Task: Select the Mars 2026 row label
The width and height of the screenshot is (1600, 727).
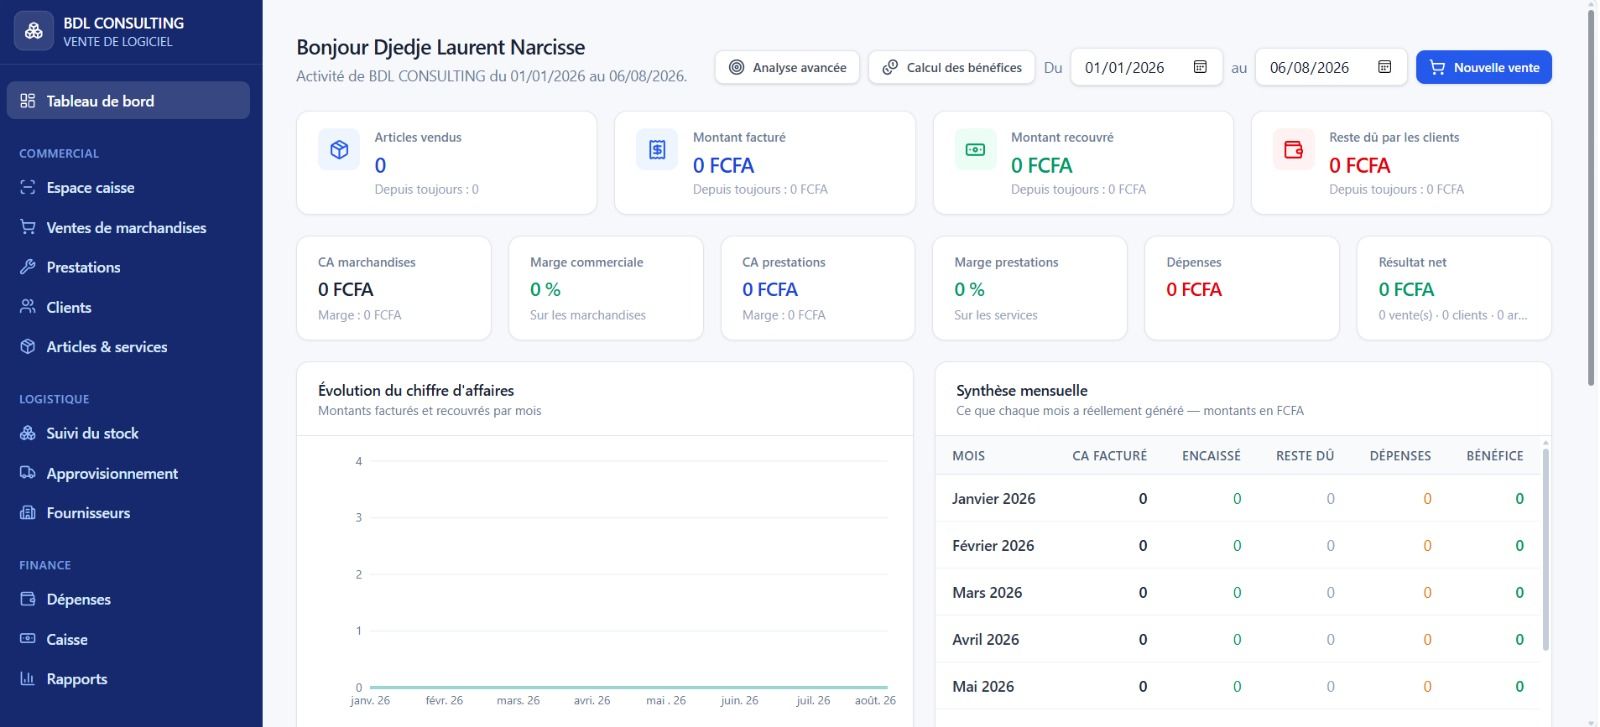Action: [x=987, y=592]
